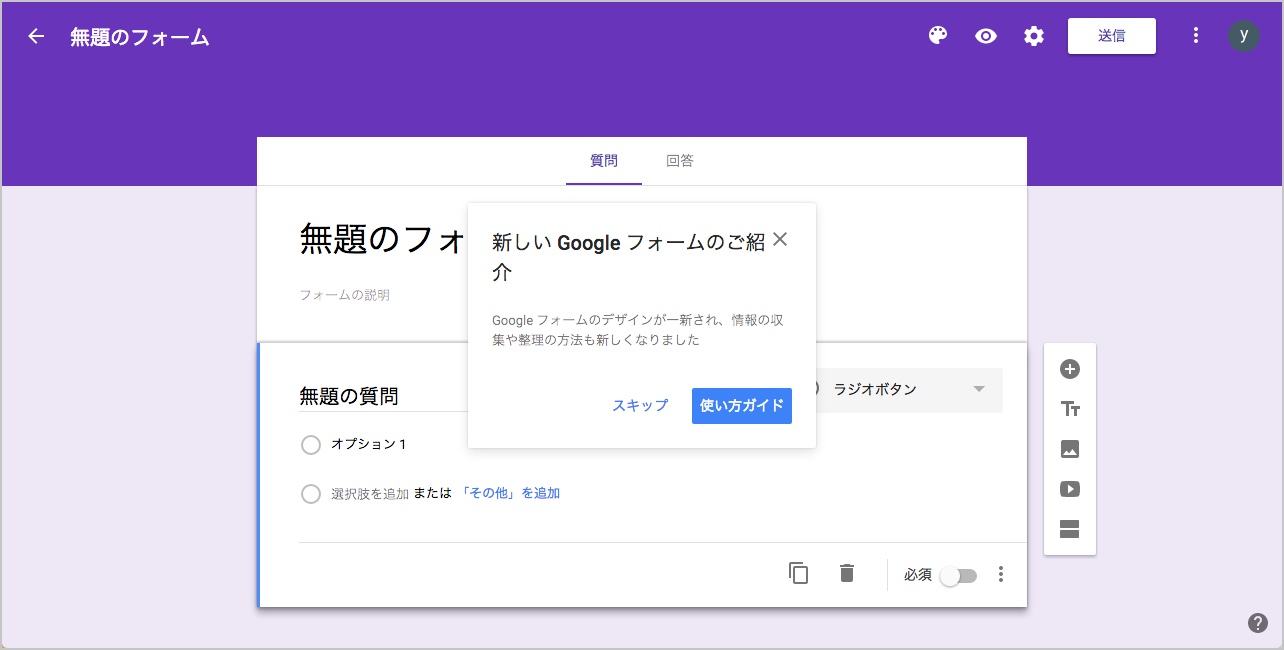Click the 使い方ガイド button

[x=742, y=406]
